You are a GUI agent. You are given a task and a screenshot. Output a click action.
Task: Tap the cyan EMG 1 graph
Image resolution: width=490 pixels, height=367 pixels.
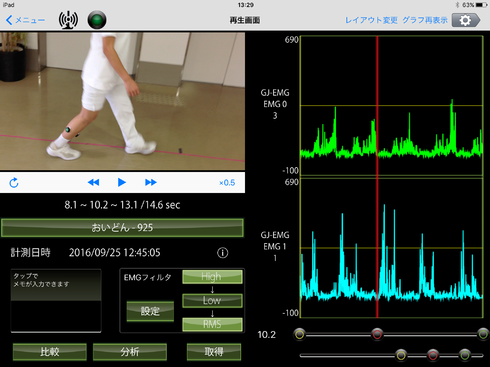(x=392, y=248)
